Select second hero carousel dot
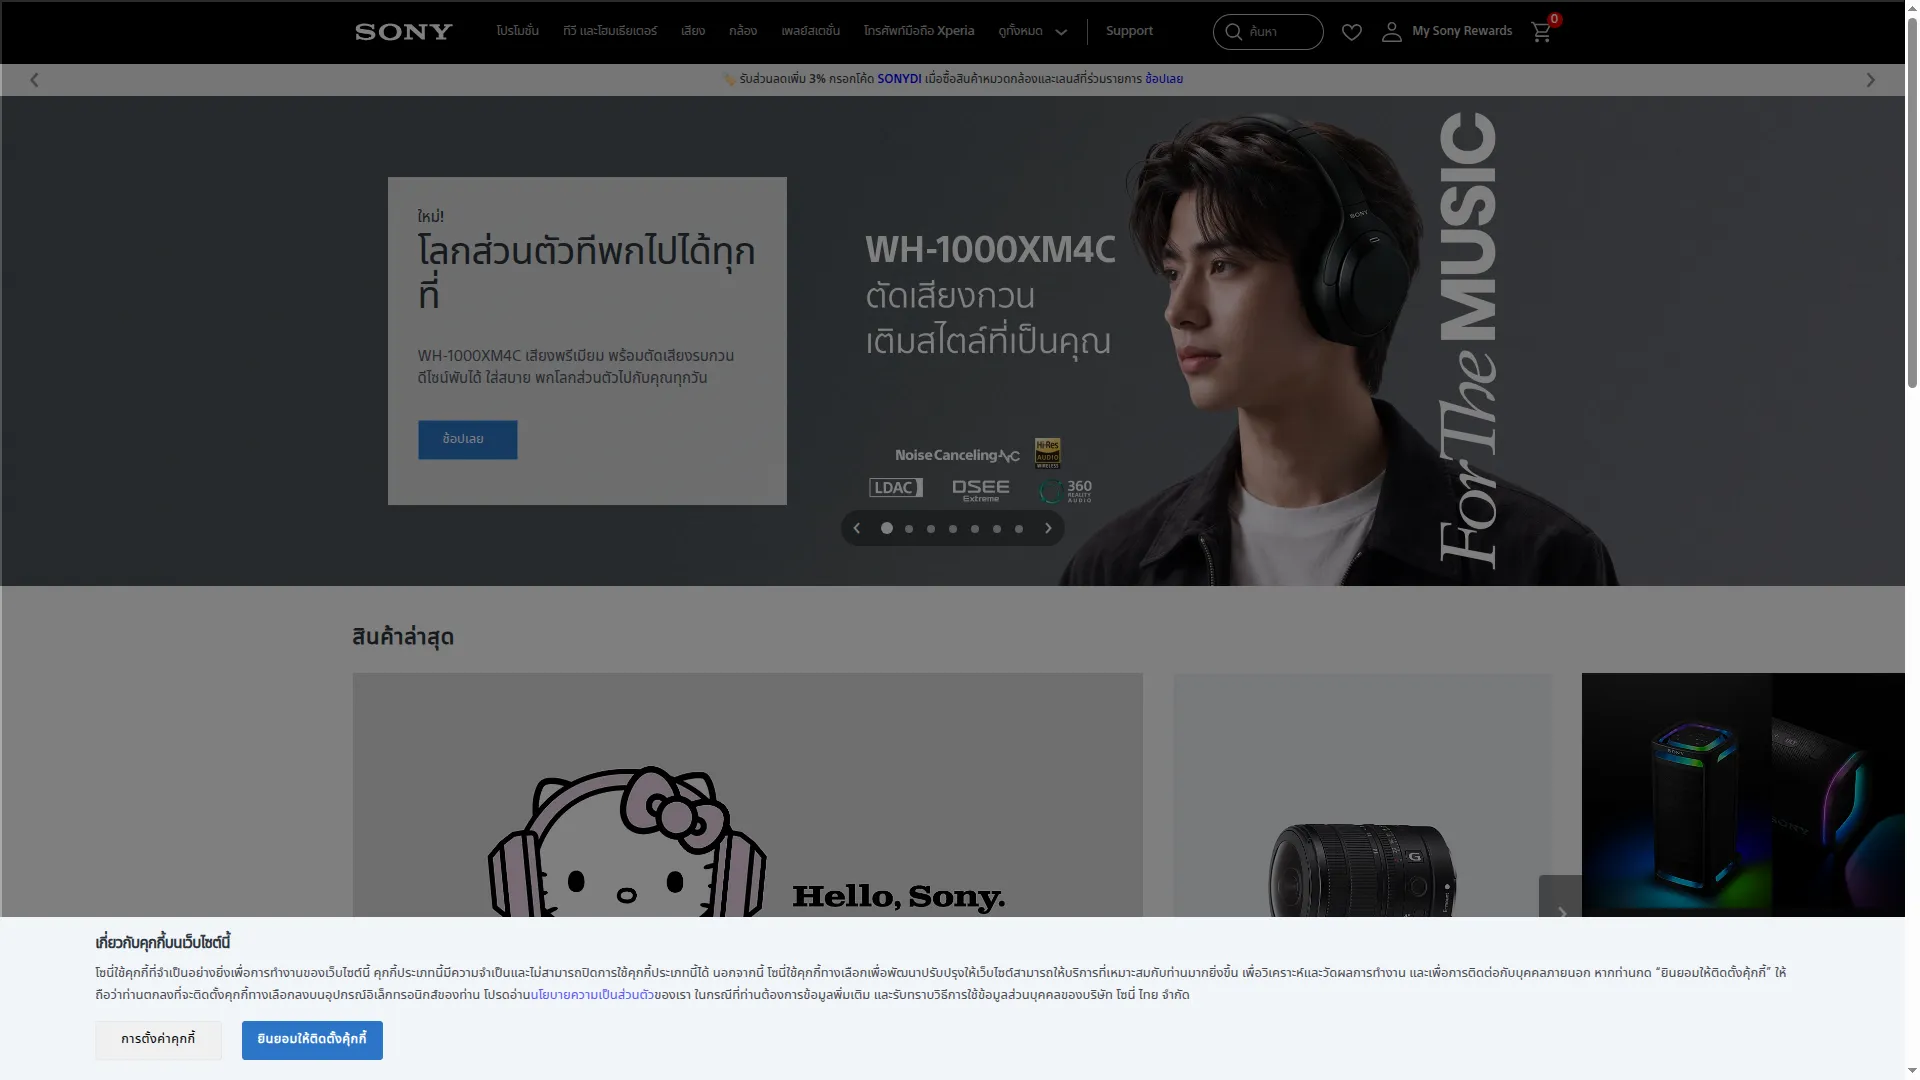The height and width of the screenshot is (1080, 1920). click(x=909, y=529)
